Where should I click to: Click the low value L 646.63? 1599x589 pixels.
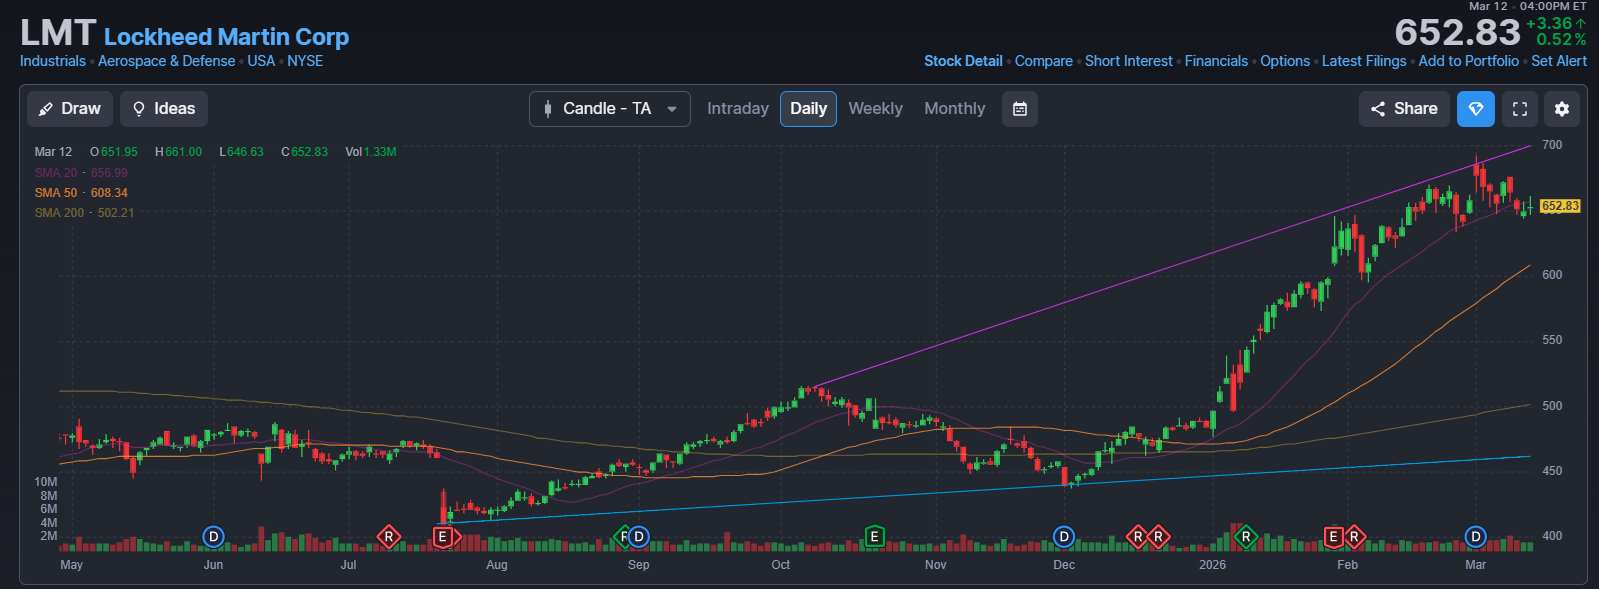tap(241, 152)
